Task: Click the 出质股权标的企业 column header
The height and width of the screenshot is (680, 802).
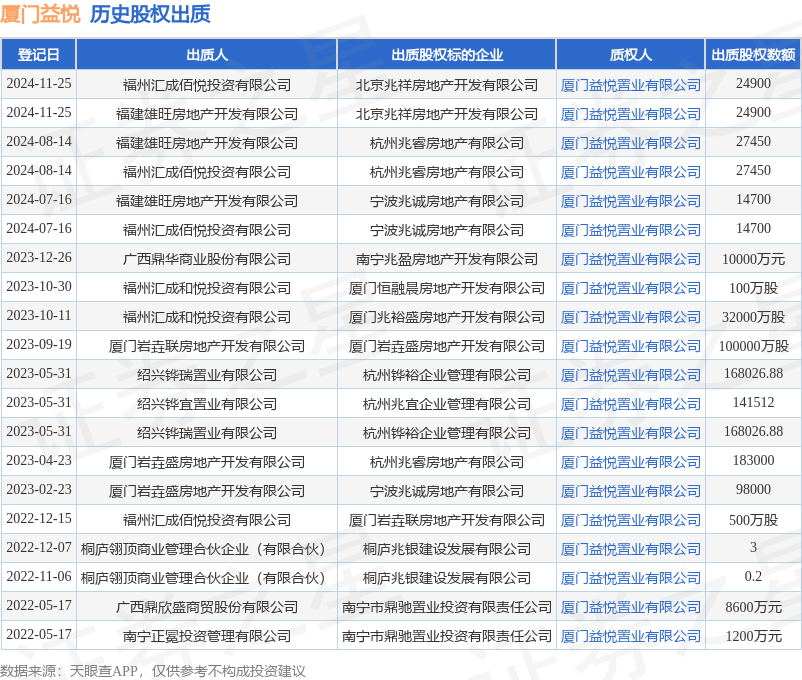Action: pos(447,54)
